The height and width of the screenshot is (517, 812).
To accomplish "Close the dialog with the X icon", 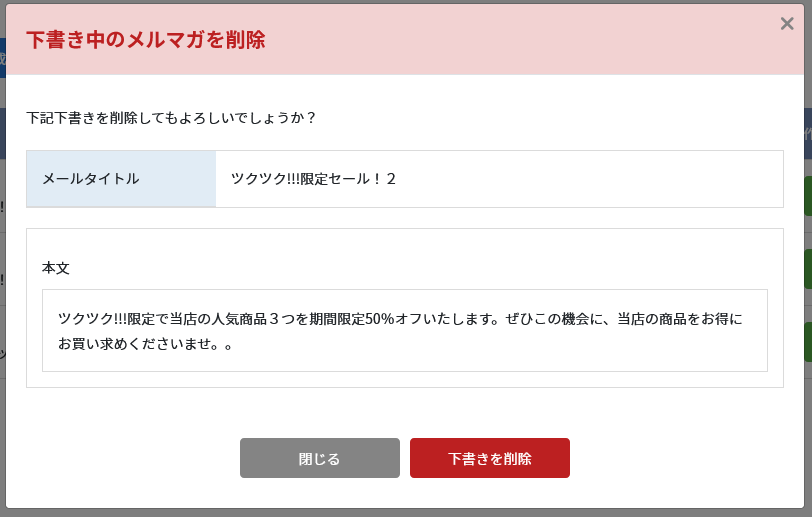I will [787, 23].
